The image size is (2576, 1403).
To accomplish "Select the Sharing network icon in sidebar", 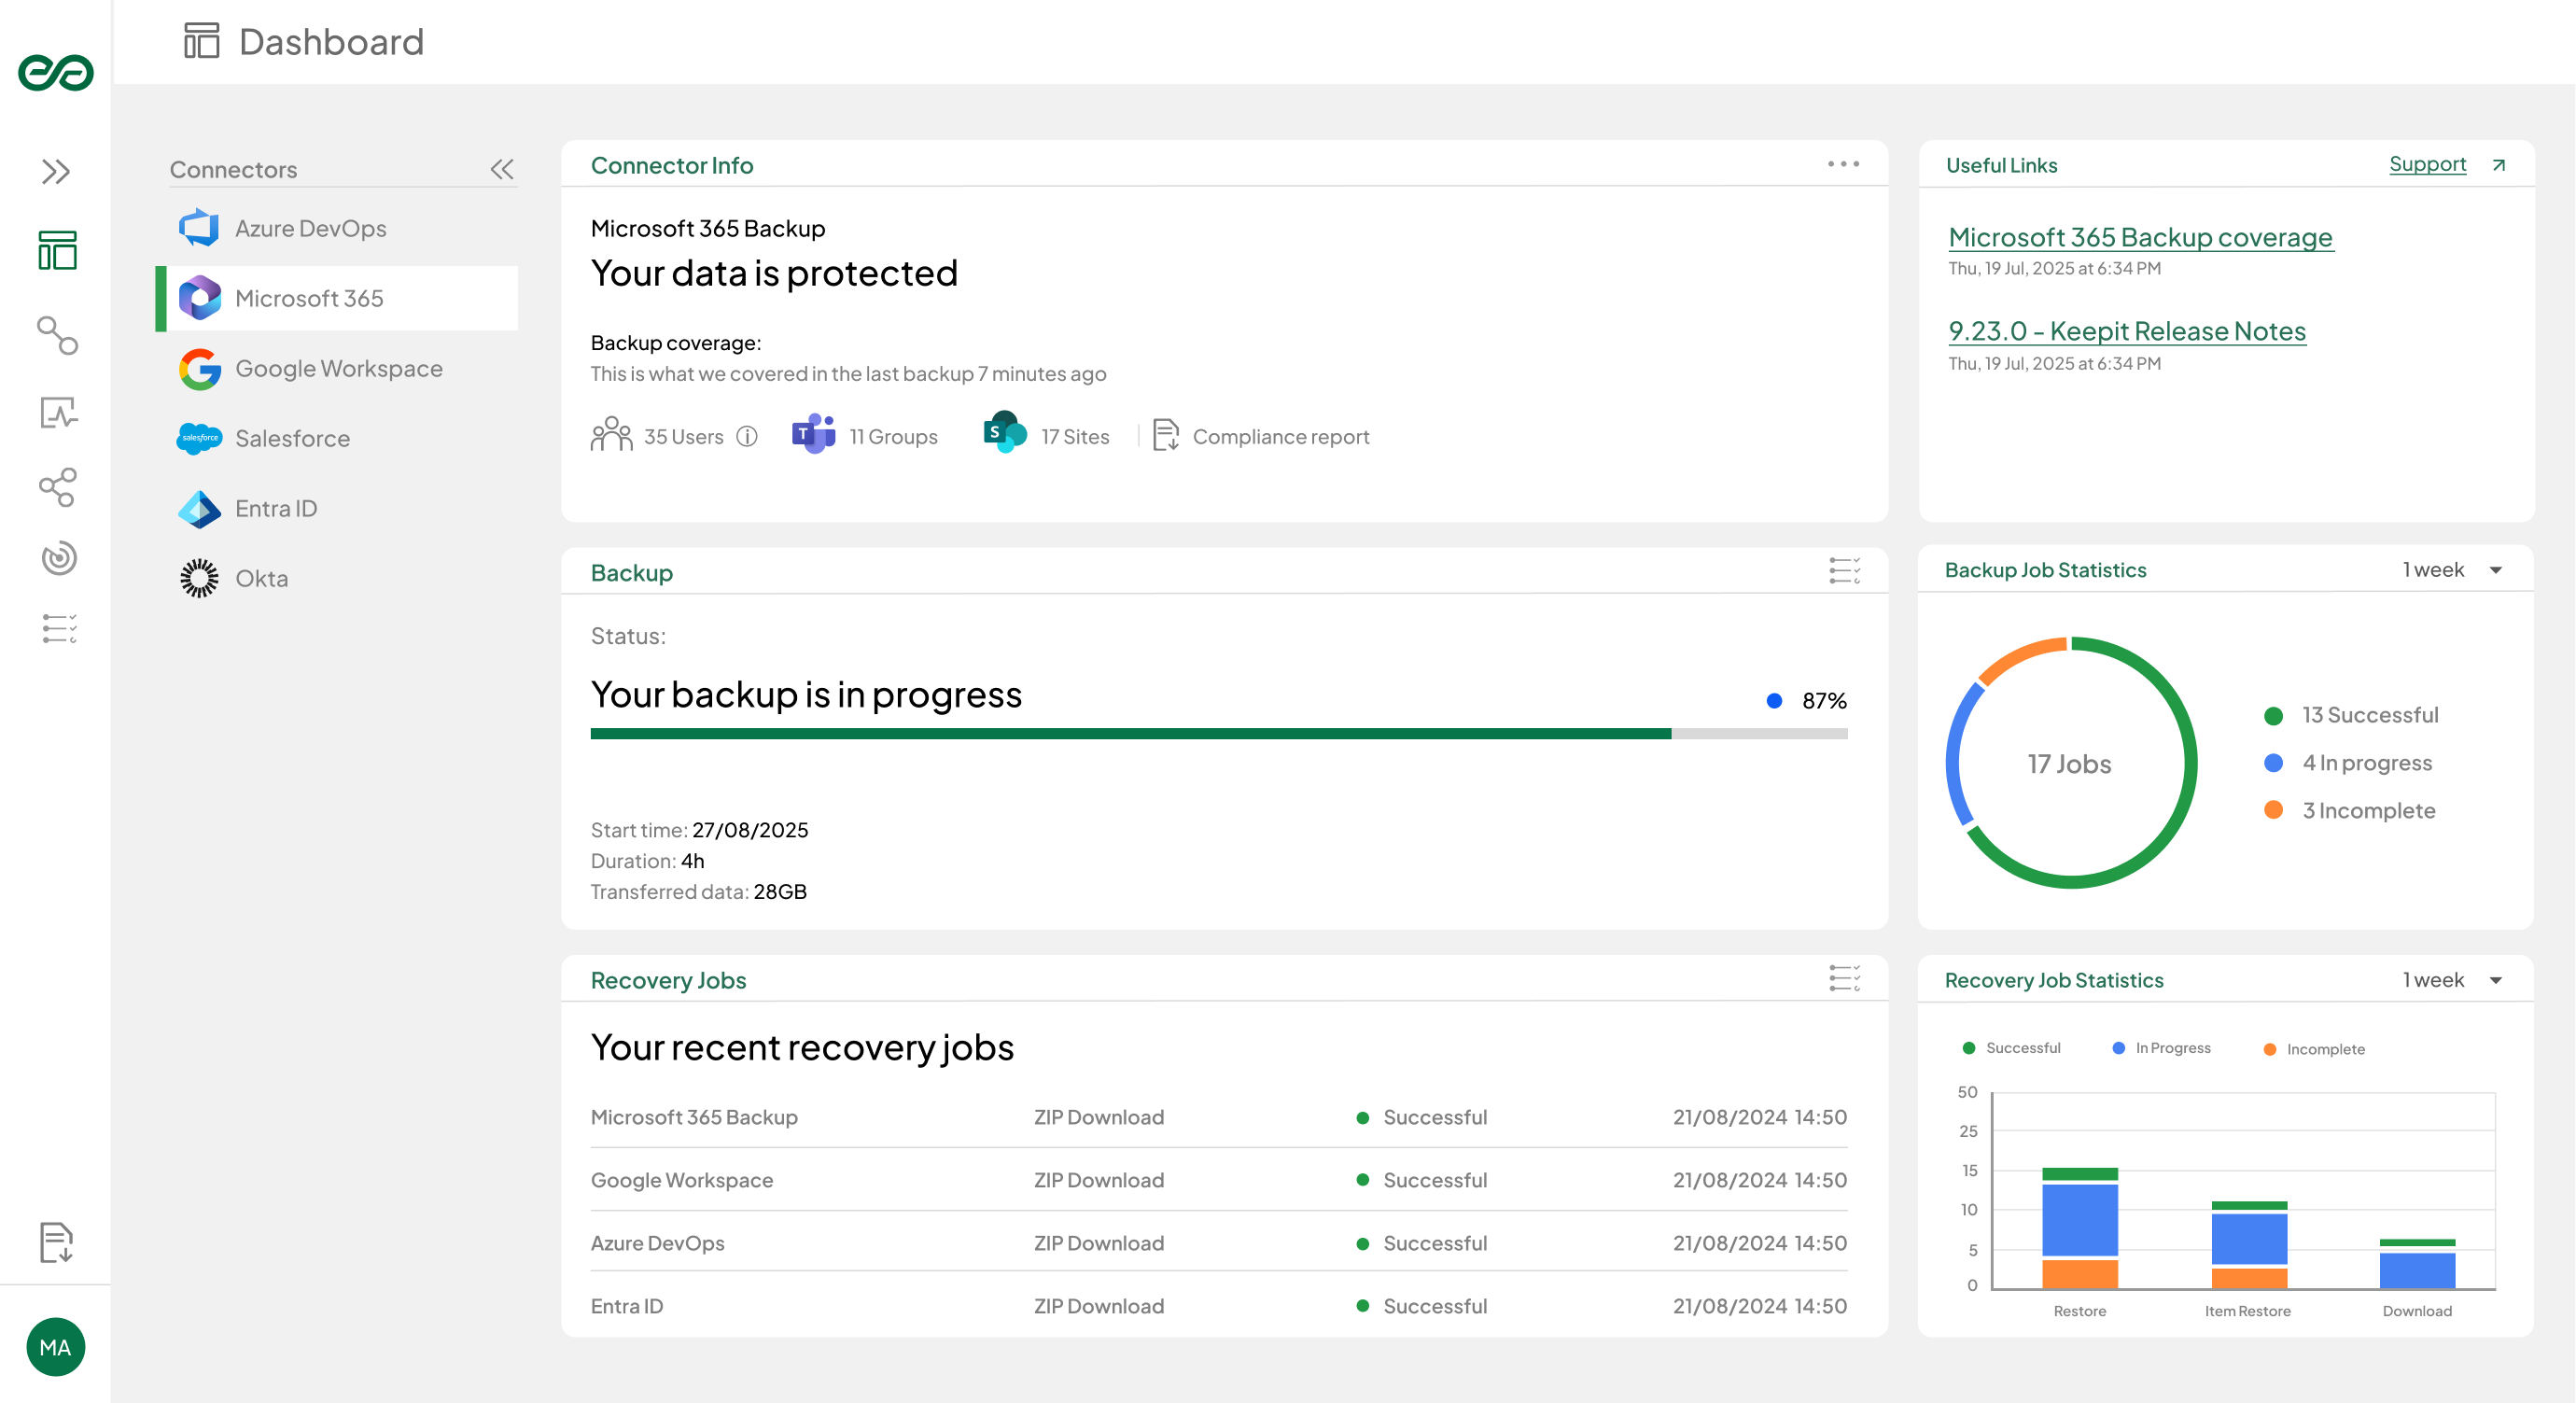I will [57, 488].
